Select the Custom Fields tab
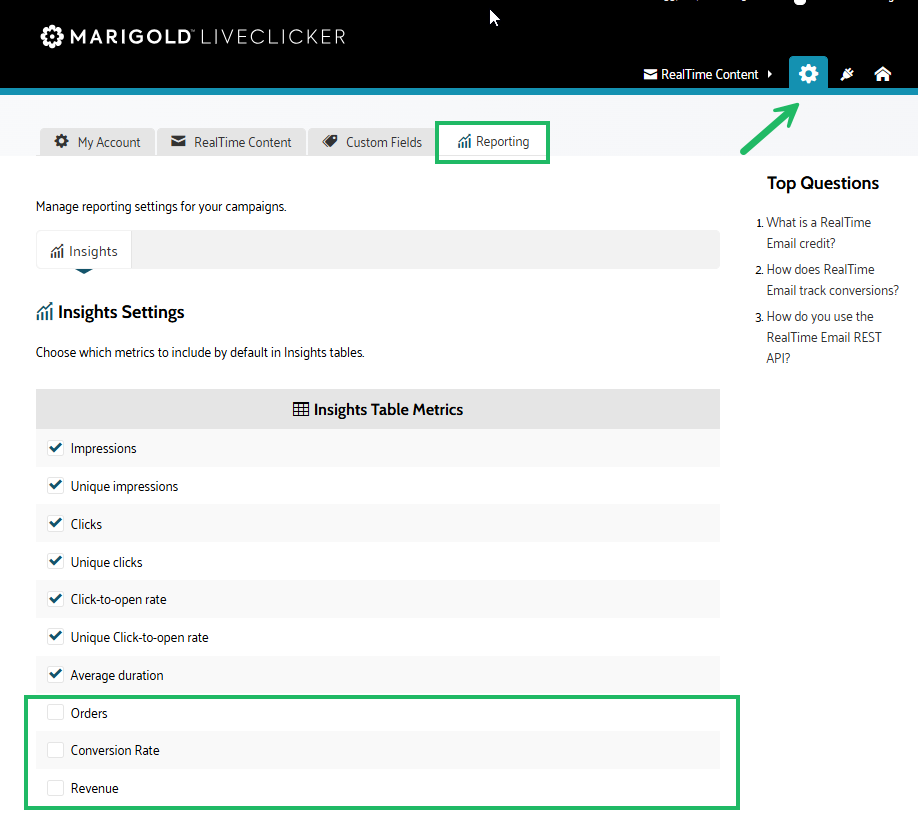 coord(372,142)
